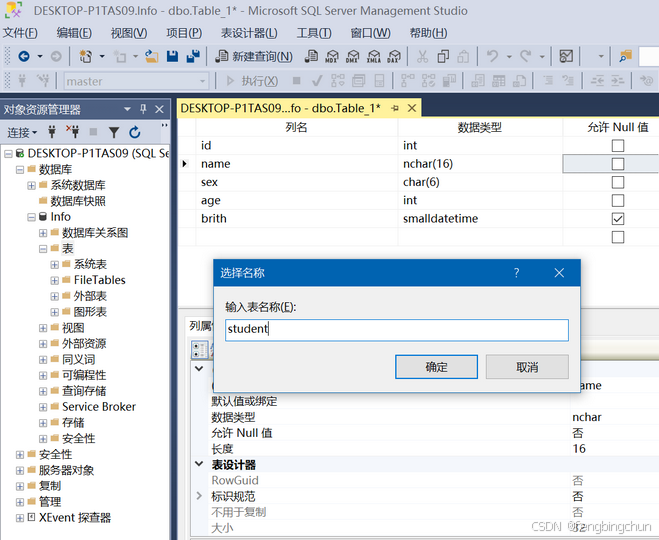Open the 视图(V) menu
Viewport: 659px width, 540px height.
pyautogui.click(x=129, y=33)
